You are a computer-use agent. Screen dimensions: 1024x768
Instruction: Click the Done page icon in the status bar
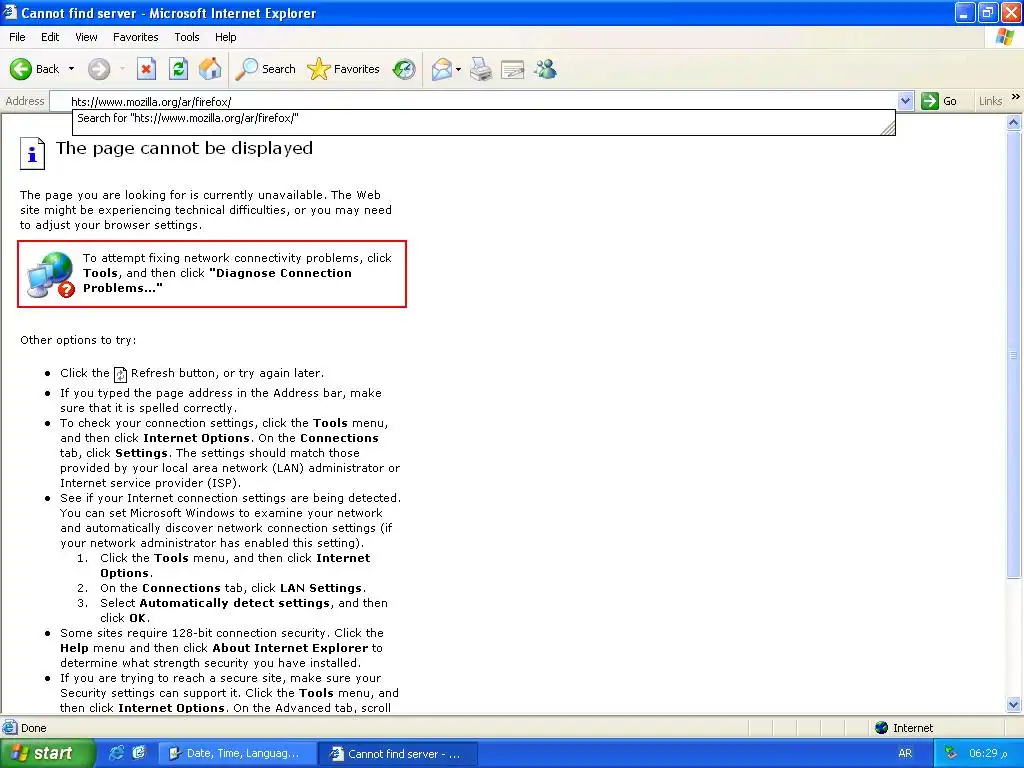(x=10, y=728)
